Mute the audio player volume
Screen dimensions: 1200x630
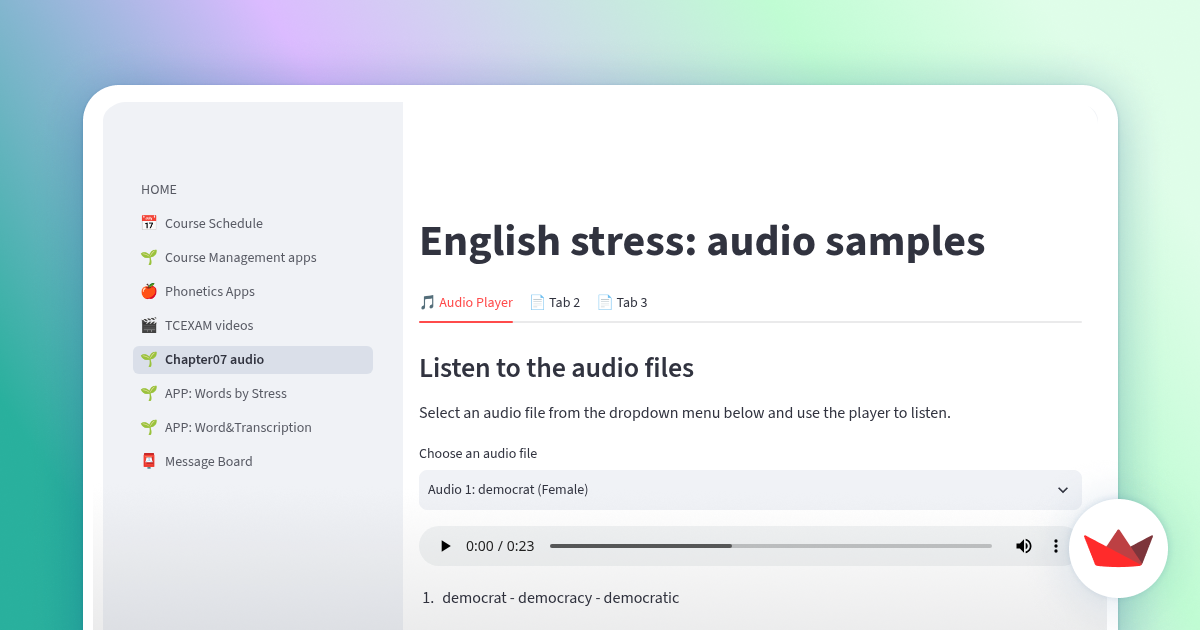(1023, 546)
